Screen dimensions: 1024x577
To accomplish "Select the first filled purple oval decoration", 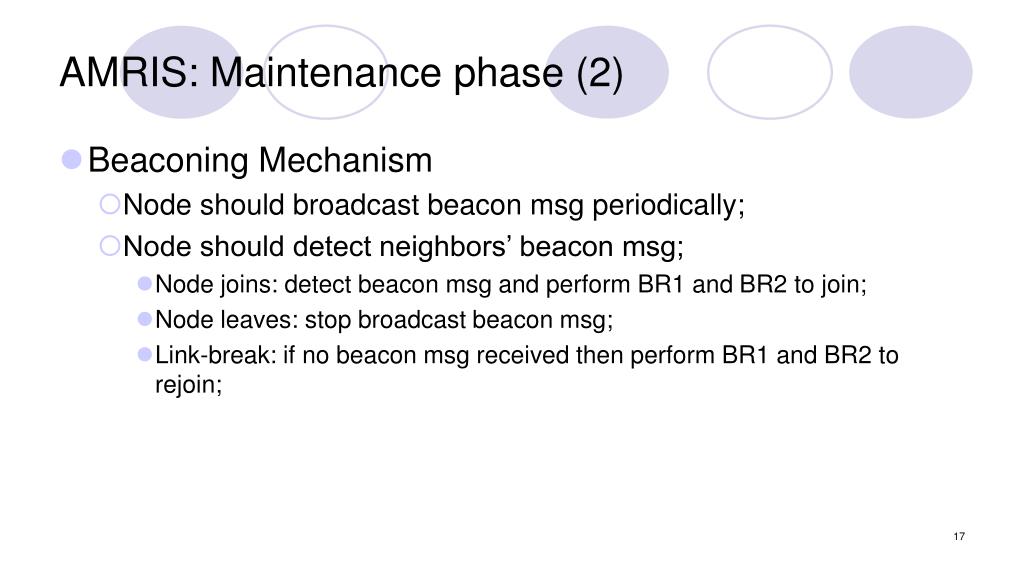I will pyautogui.click(x=182, y=72).
